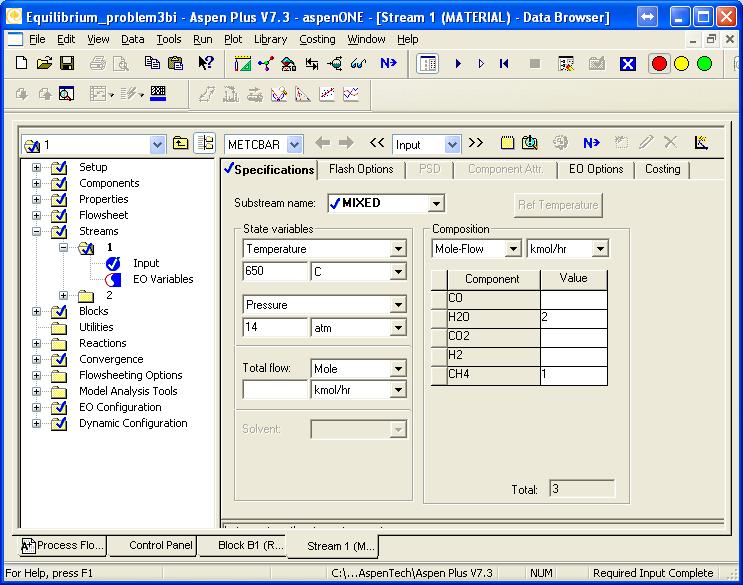Click the glasses Data Browser icon
This screenshot has width=743, height=585.
[x=359, y=63]
